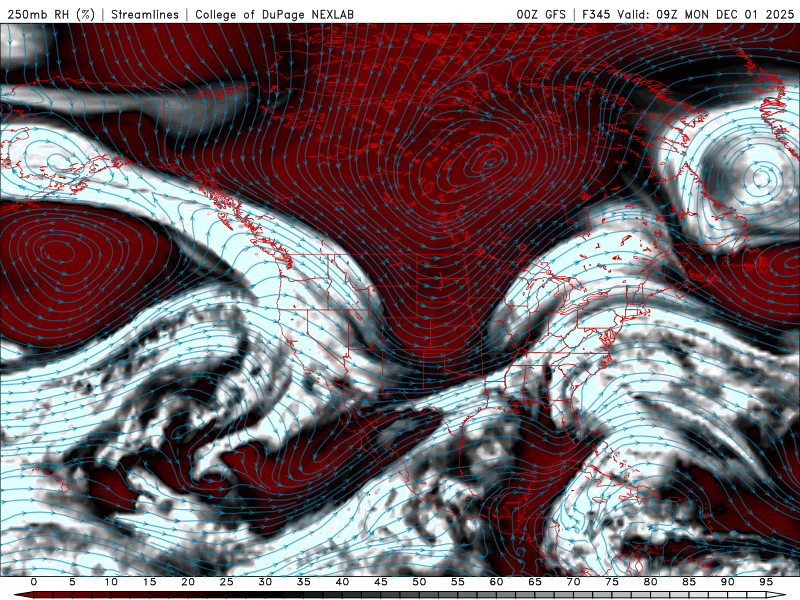Select the "00Z GFS" model run label
Screen dimensions: 800x600
(541, 14)
